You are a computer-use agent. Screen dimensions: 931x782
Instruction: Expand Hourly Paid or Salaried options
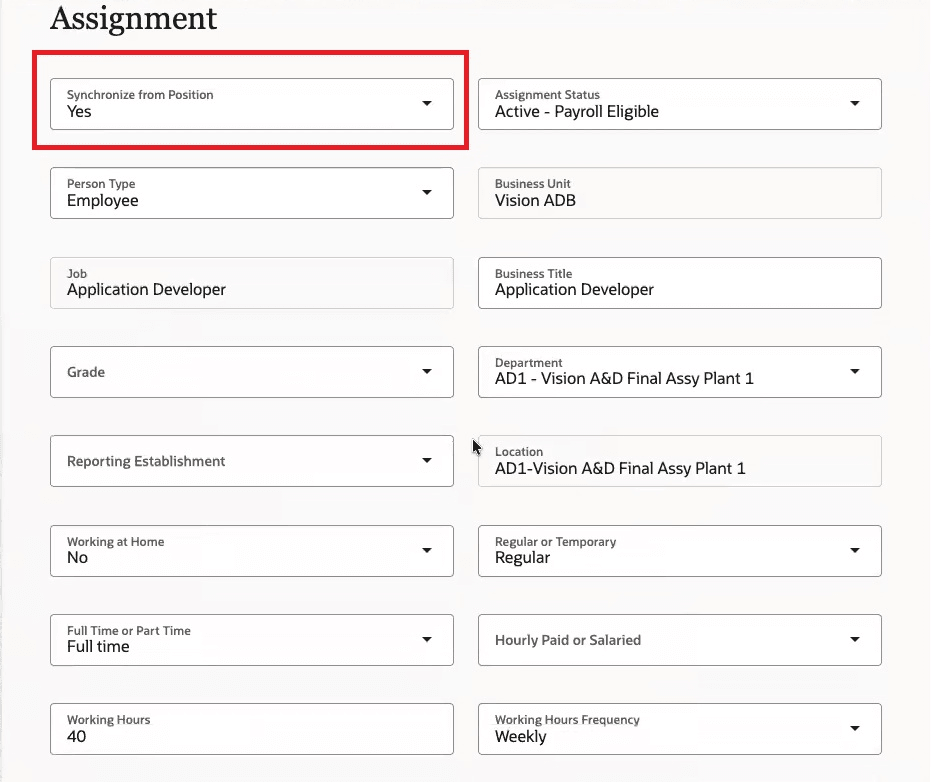coord(856,639)
